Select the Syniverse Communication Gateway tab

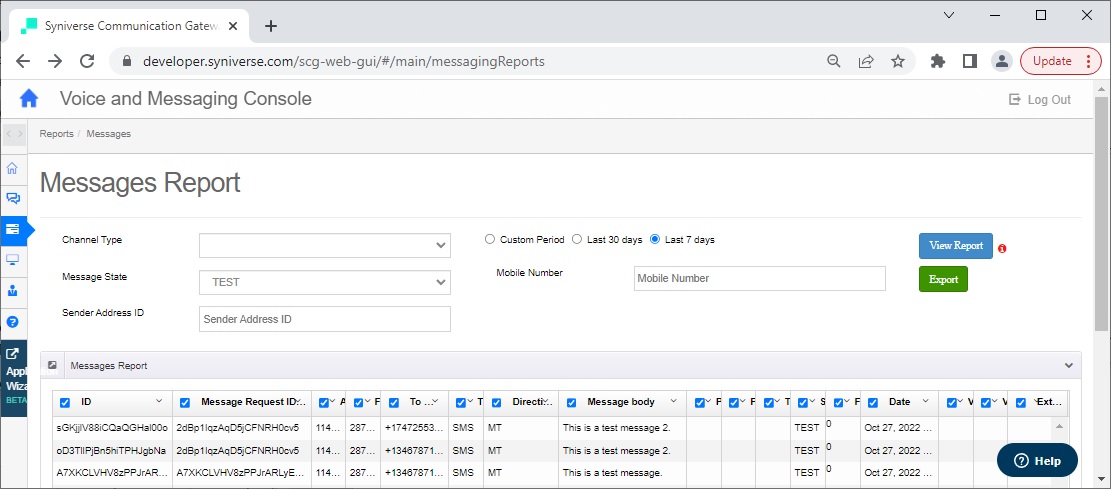click(x=128, y=26)
